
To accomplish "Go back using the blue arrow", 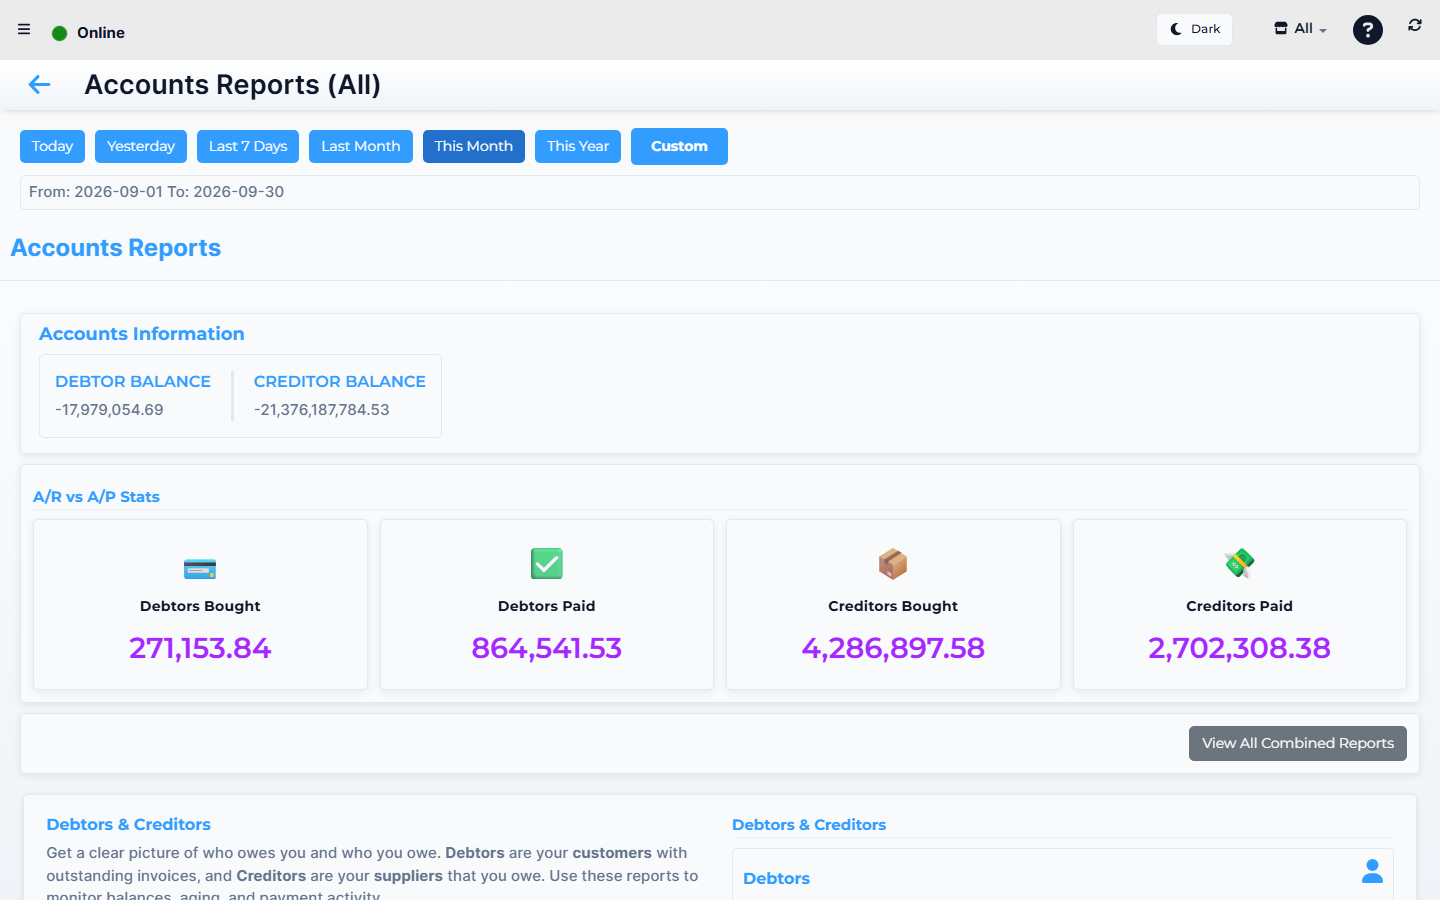I will click(39, 85).
